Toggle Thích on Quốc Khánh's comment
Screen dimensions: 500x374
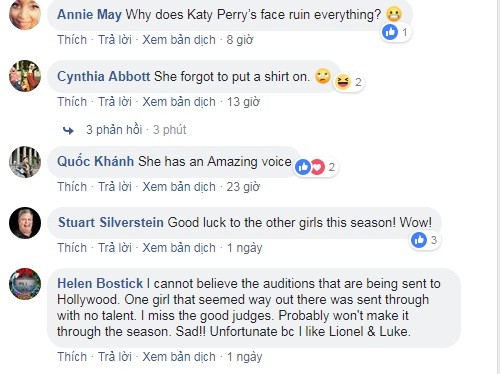point(72,187)
